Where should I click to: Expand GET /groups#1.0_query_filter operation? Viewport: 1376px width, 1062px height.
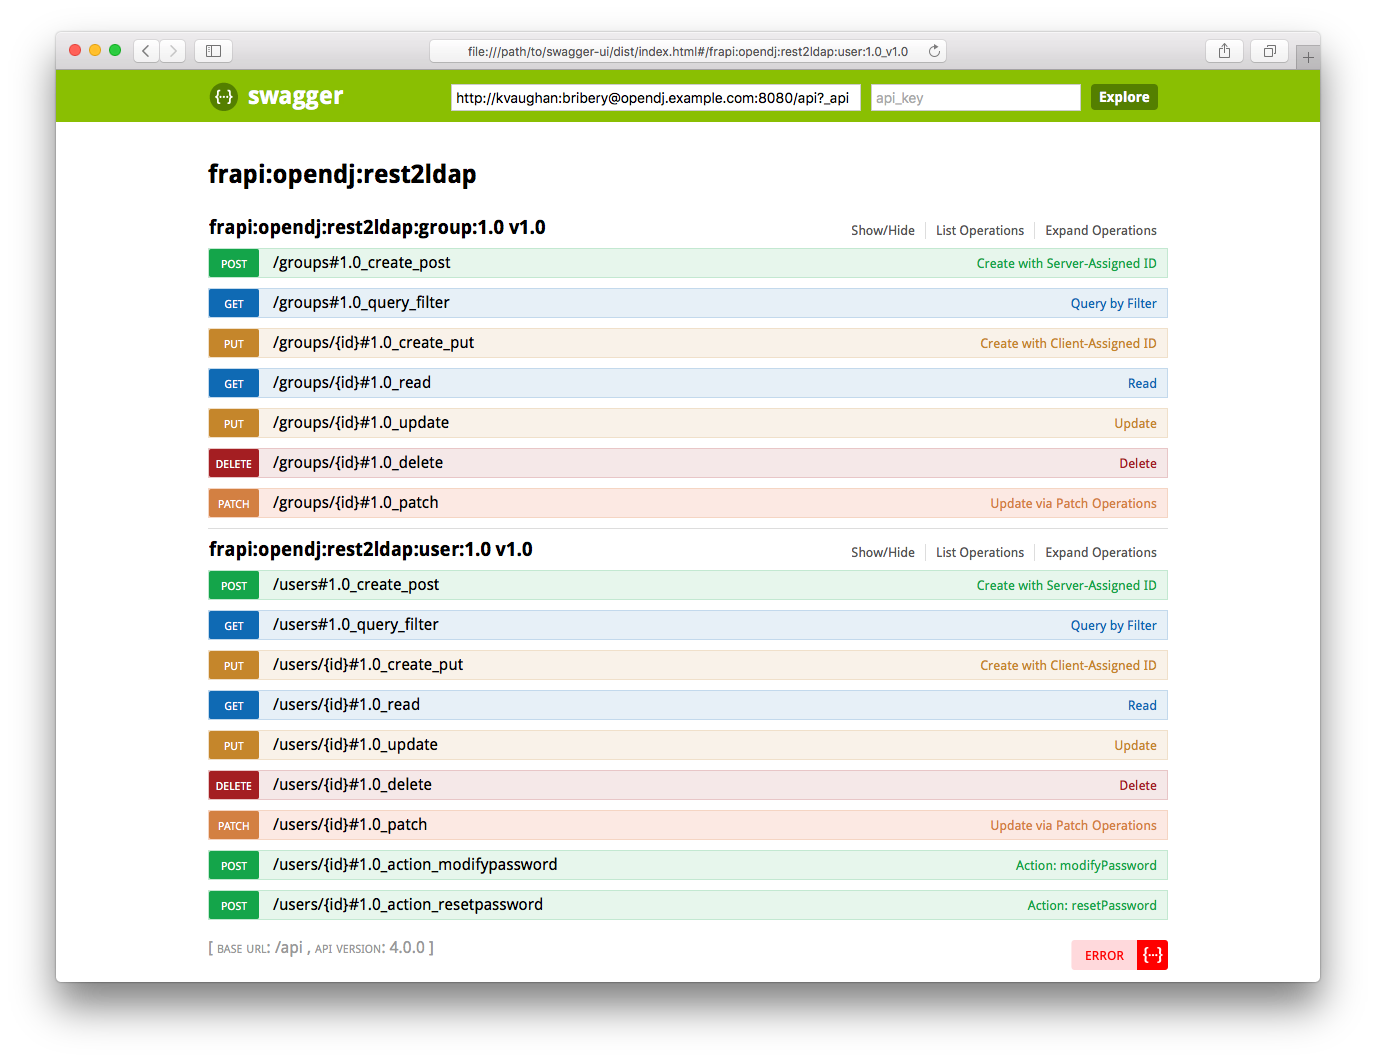(x=688, y=303)
